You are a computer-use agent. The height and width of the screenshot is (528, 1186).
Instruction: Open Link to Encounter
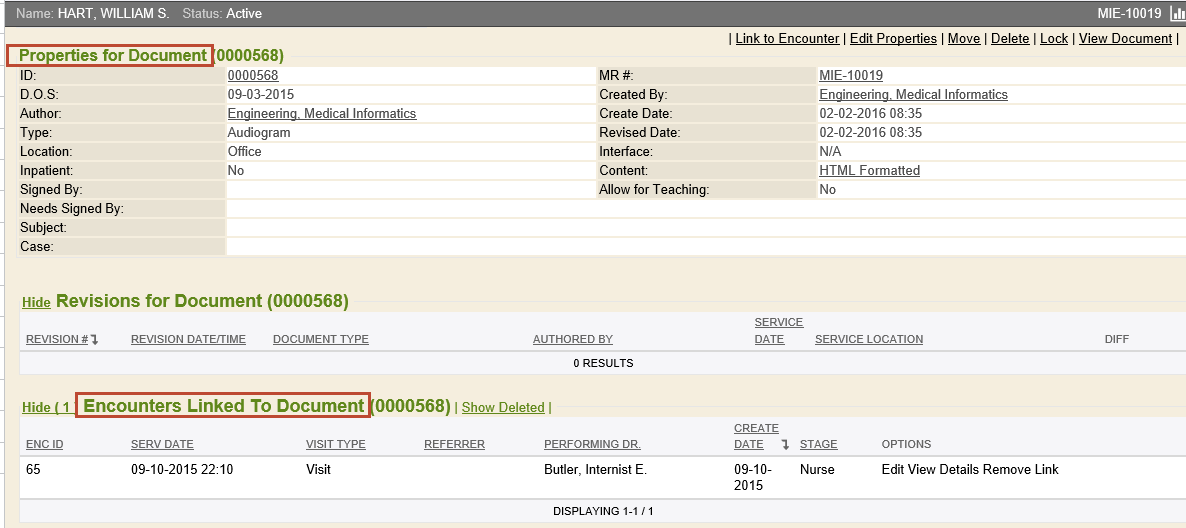[x=787, y=39]
